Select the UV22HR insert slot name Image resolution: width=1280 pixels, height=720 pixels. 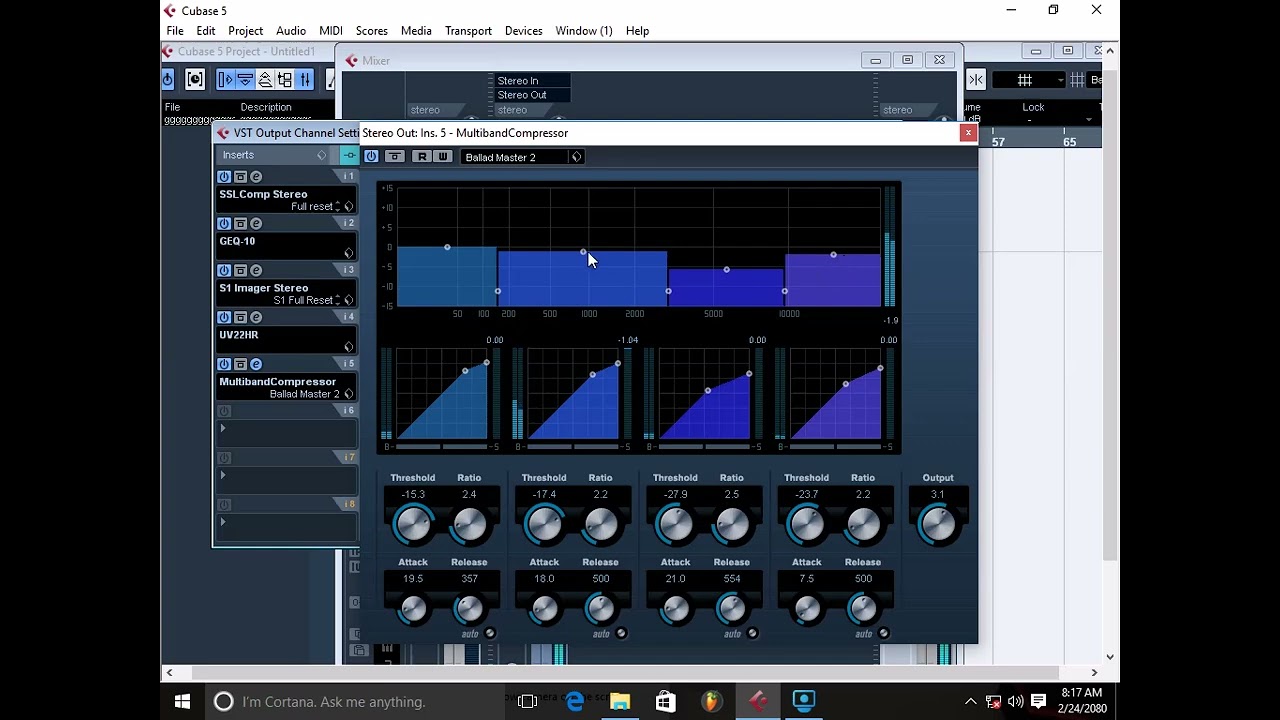(x=239, y=335)
